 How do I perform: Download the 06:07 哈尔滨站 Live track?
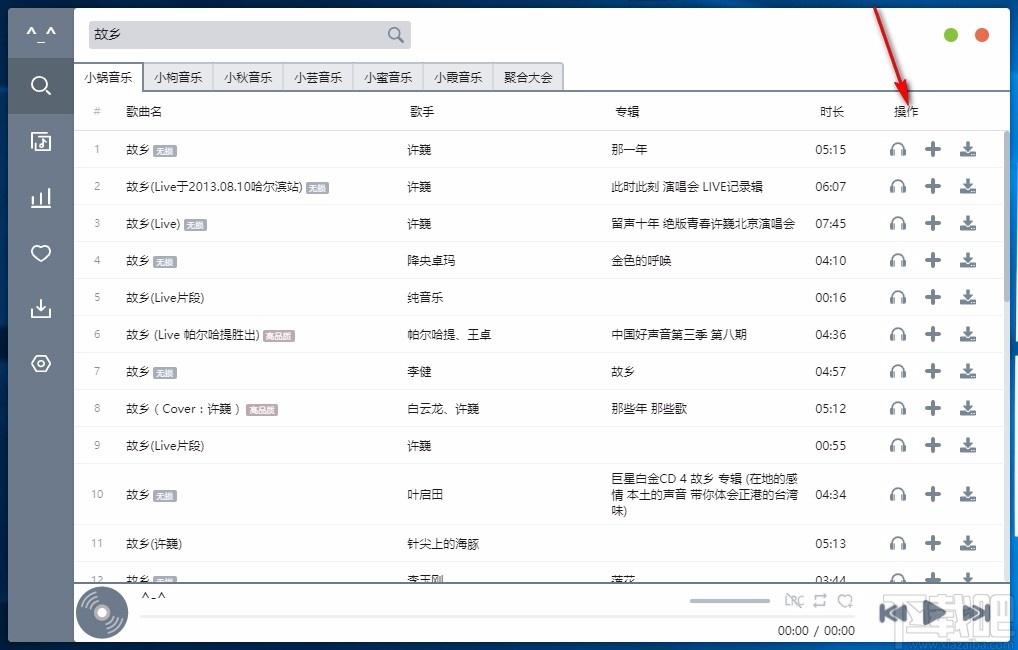coord(968,186)
